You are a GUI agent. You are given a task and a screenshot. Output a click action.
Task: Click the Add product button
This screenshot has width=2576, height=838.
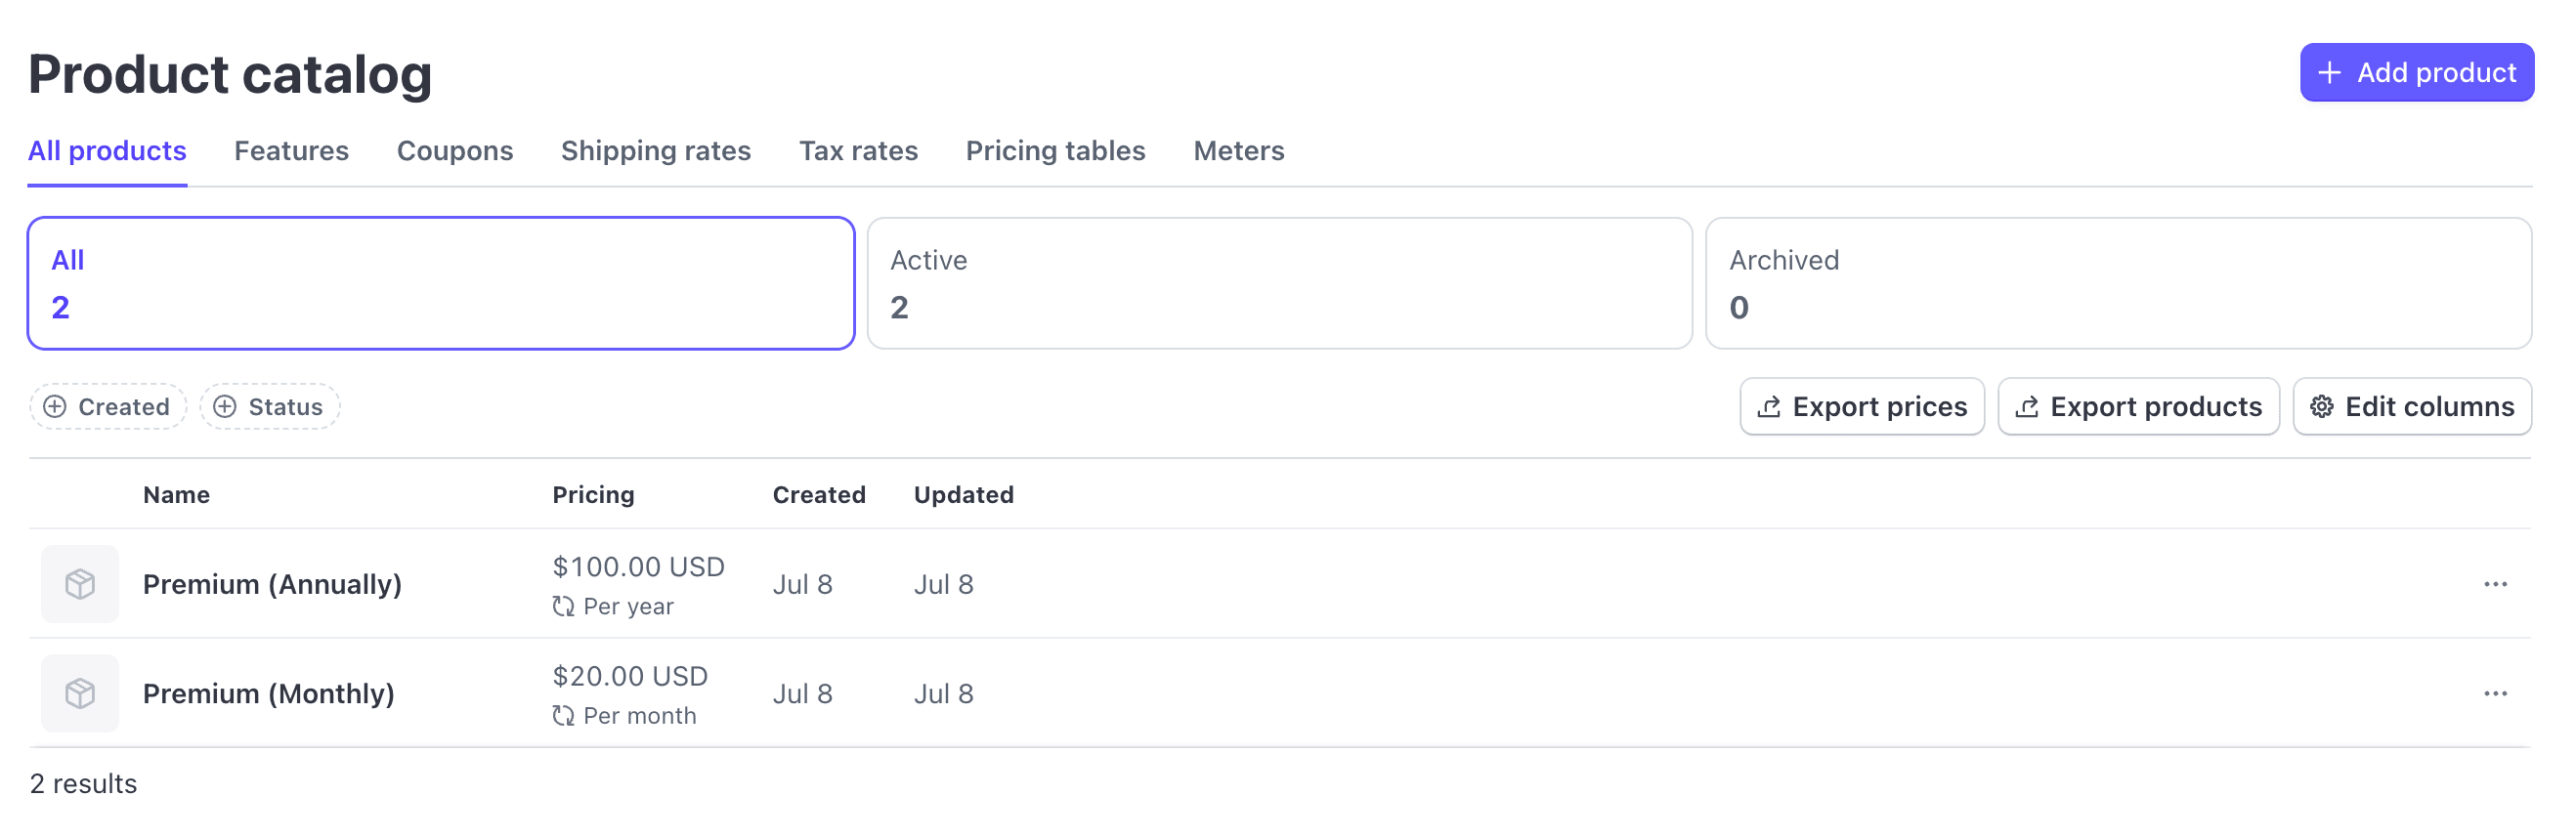coord(2416,72)
